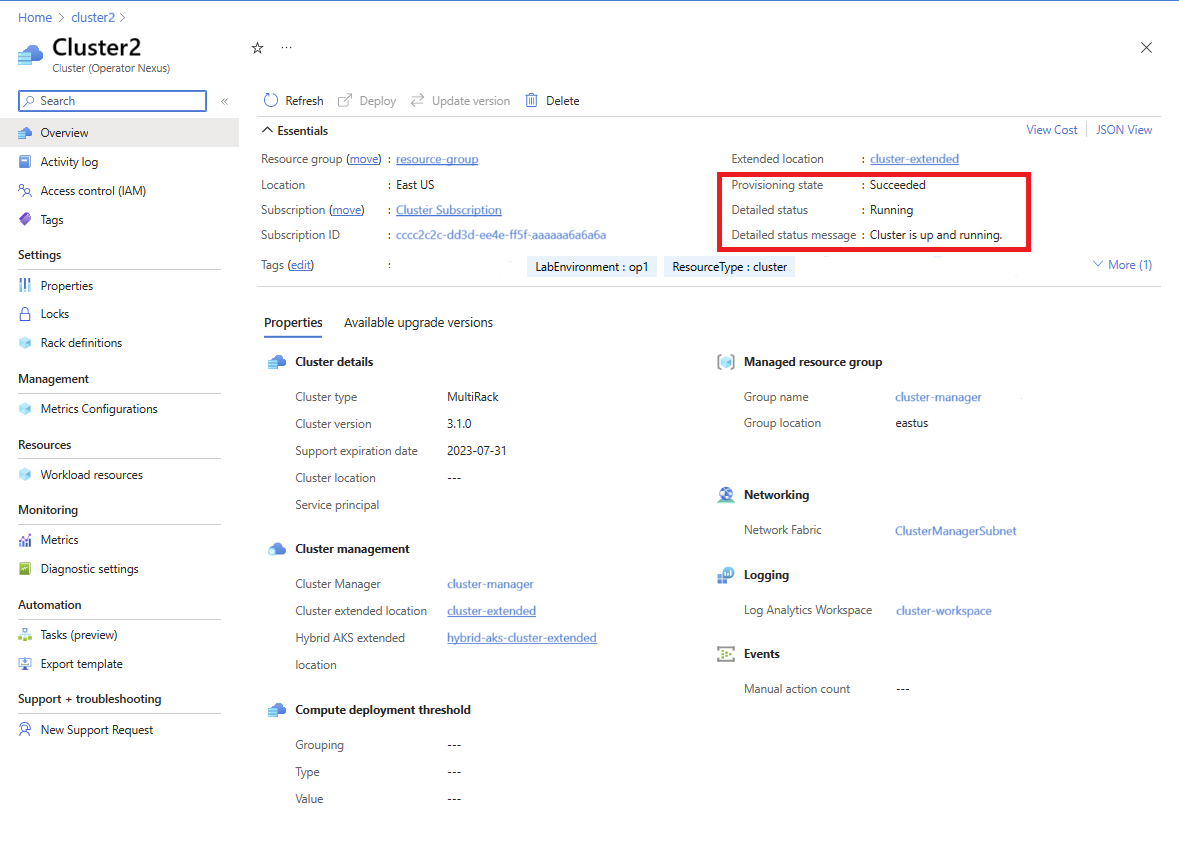Image resolution: width=1179 pixels, height=856 pixels.
Task: Open Rack definitions in the sidebar
Action: pyautogui.click(x=81, y=343)
